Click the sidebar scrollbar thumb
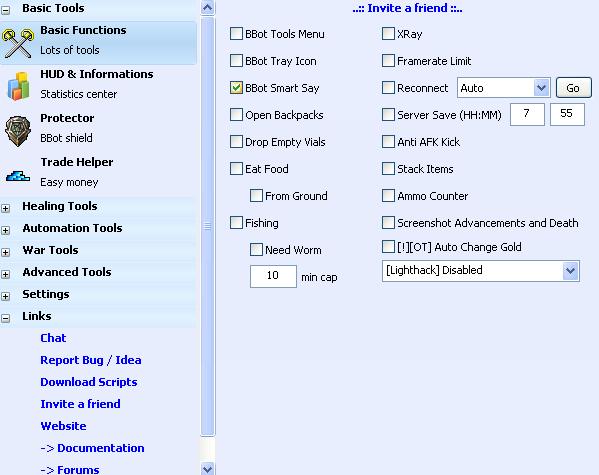The width and height of the screenshot is (599, 475). 207,226
